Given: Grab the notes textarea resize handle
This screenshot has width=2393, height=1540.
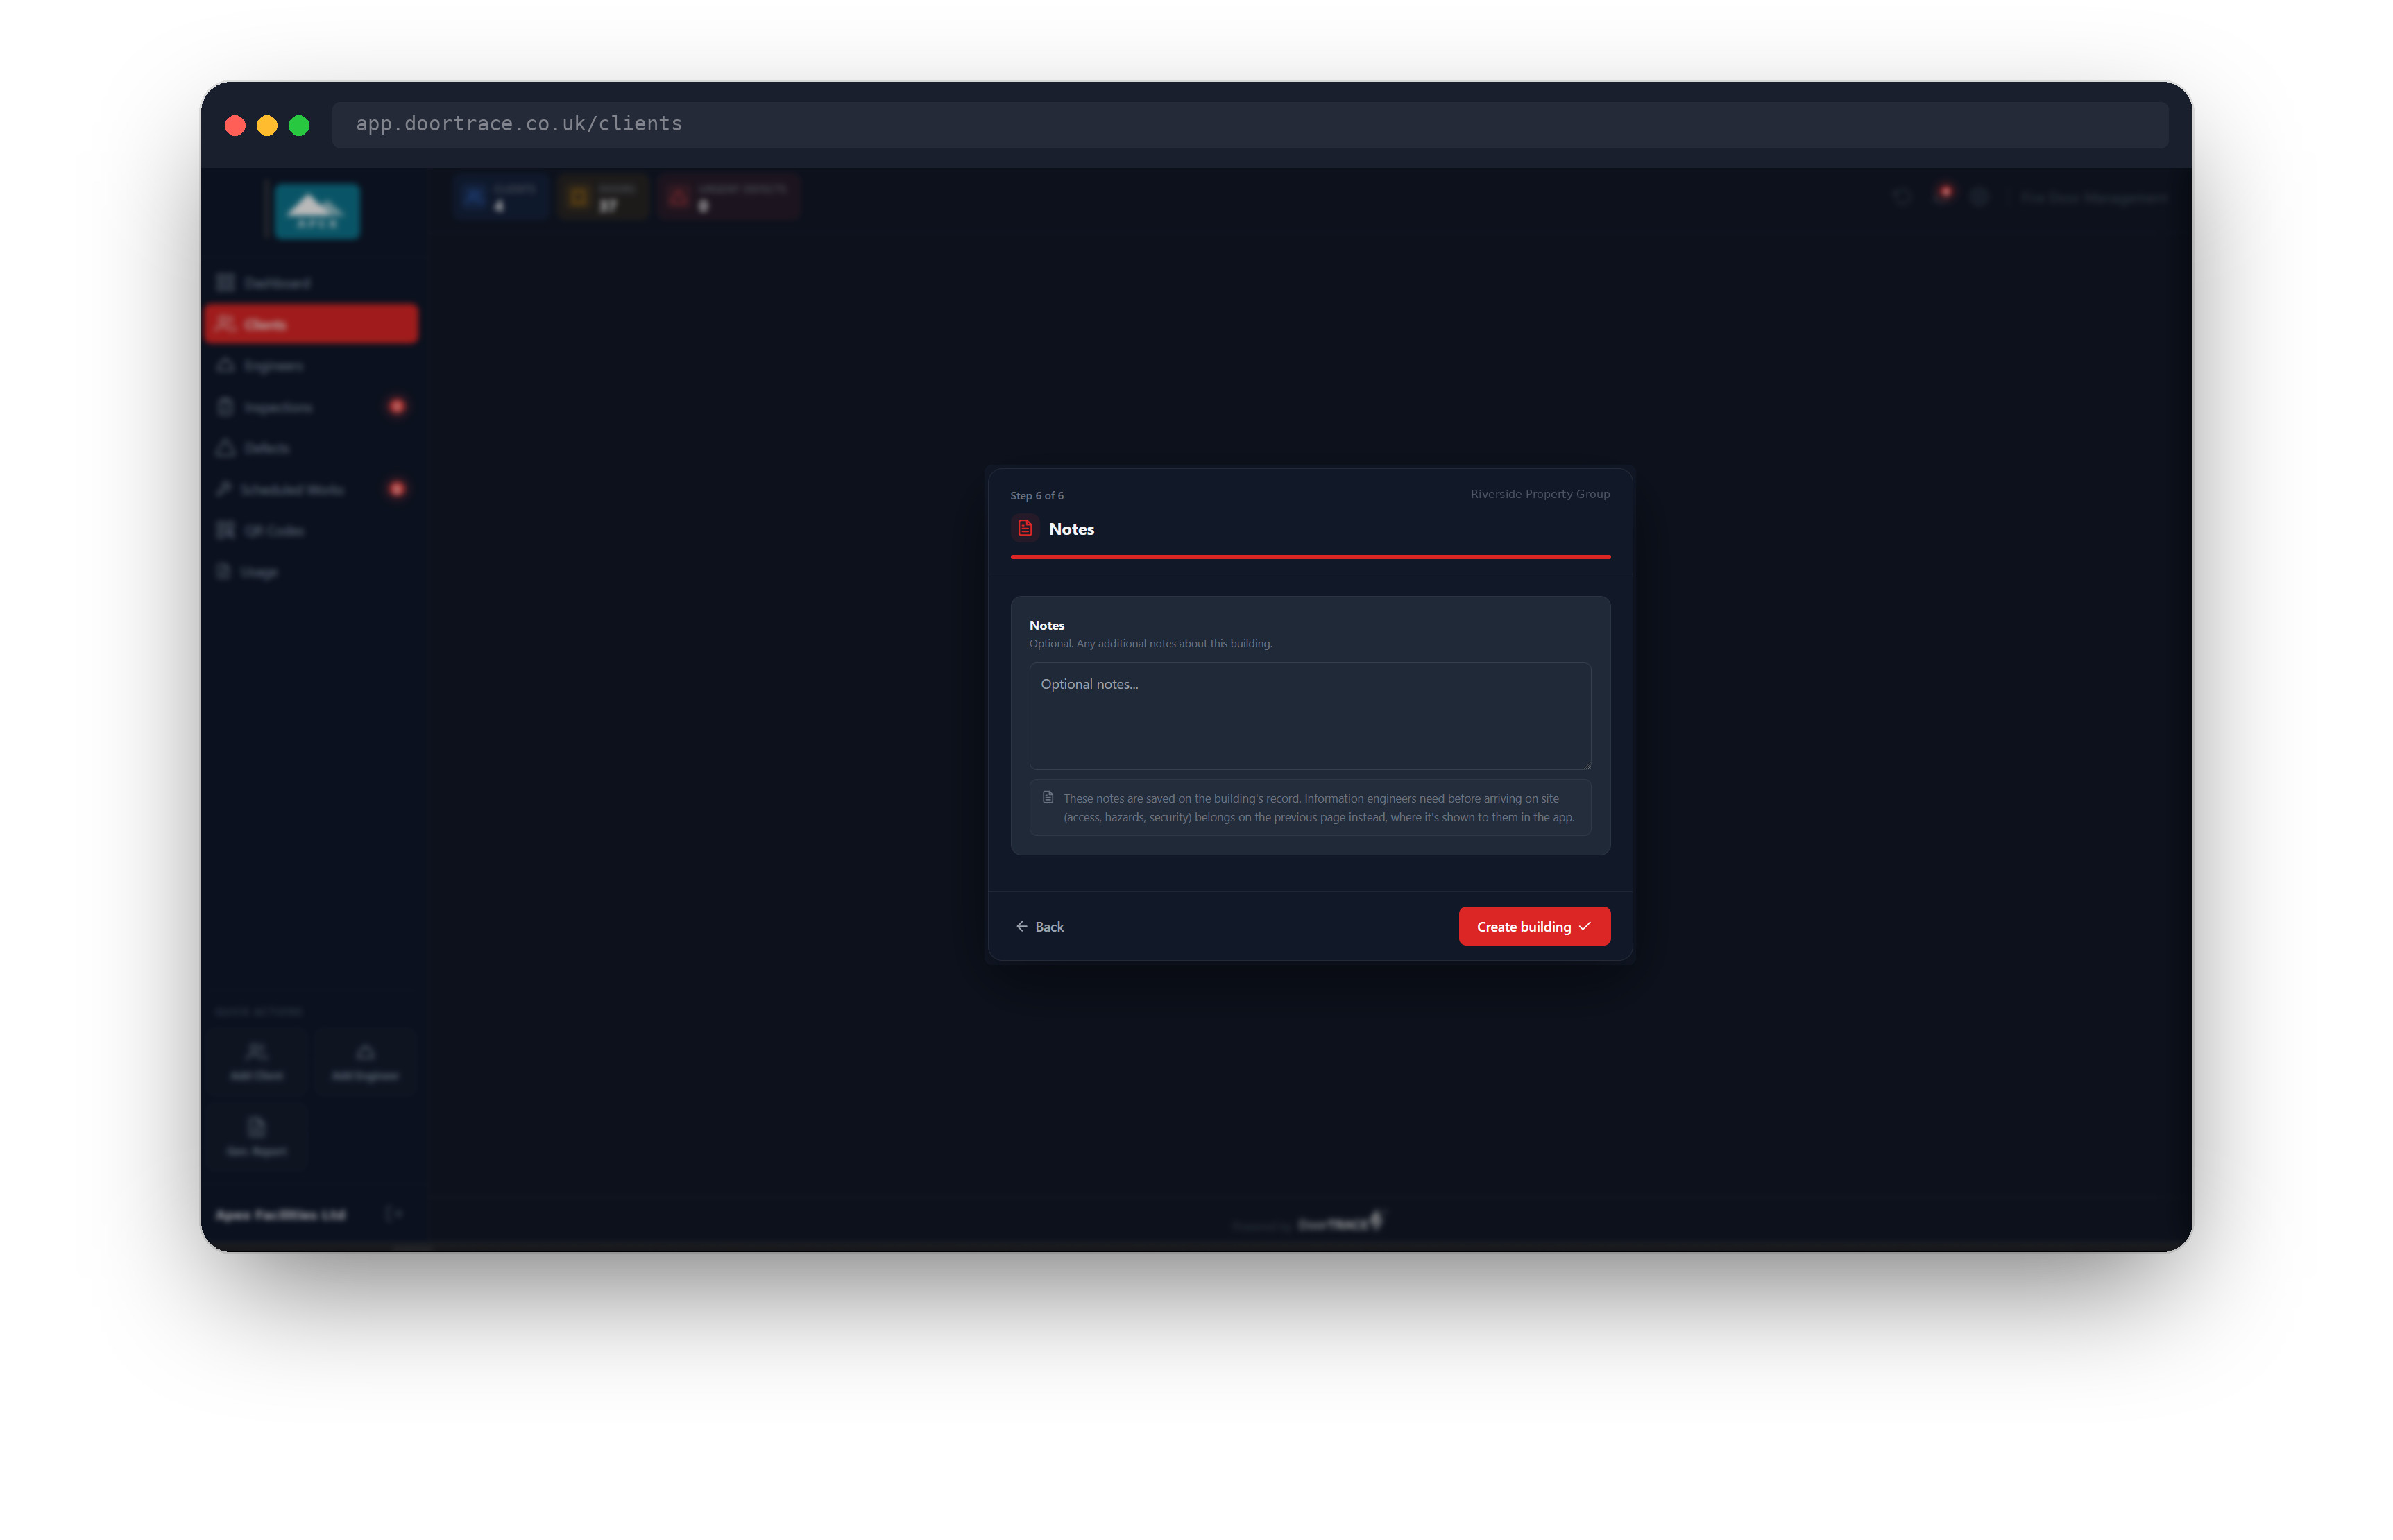Looking at the screenshot, I should (1586, 765).
